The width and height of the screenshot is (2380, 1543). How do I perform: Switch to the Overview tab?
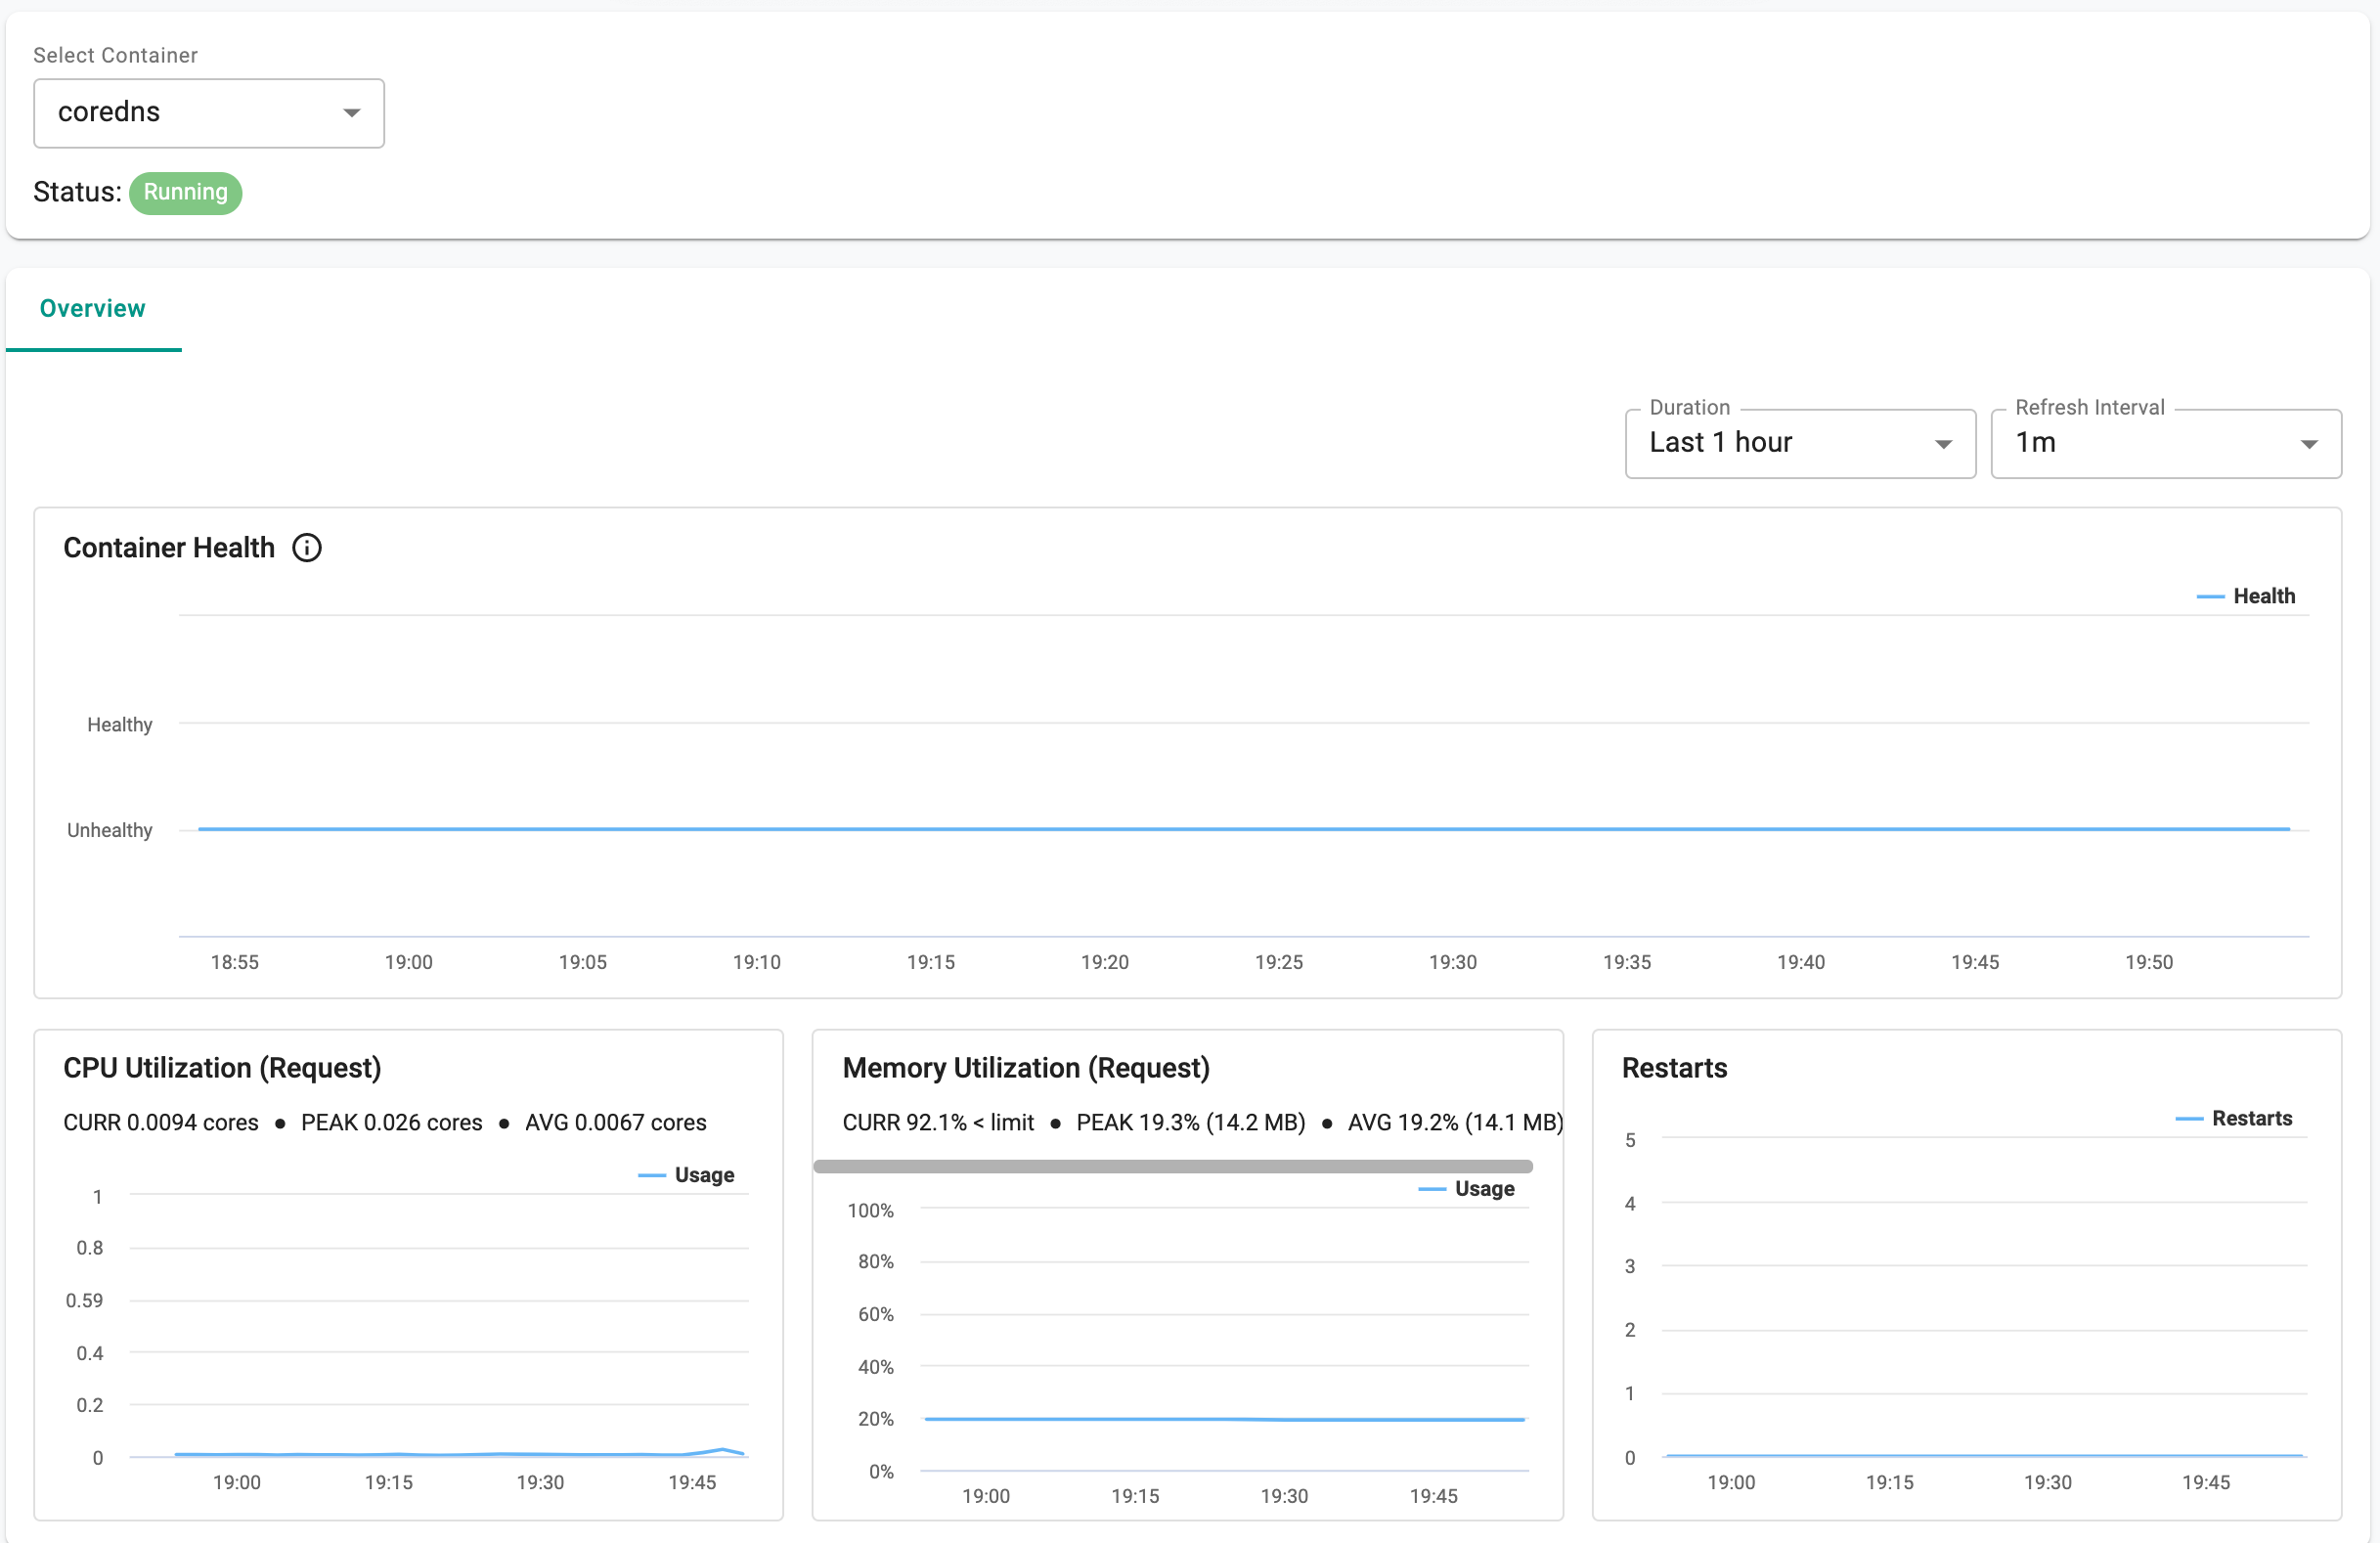[93, 309]
